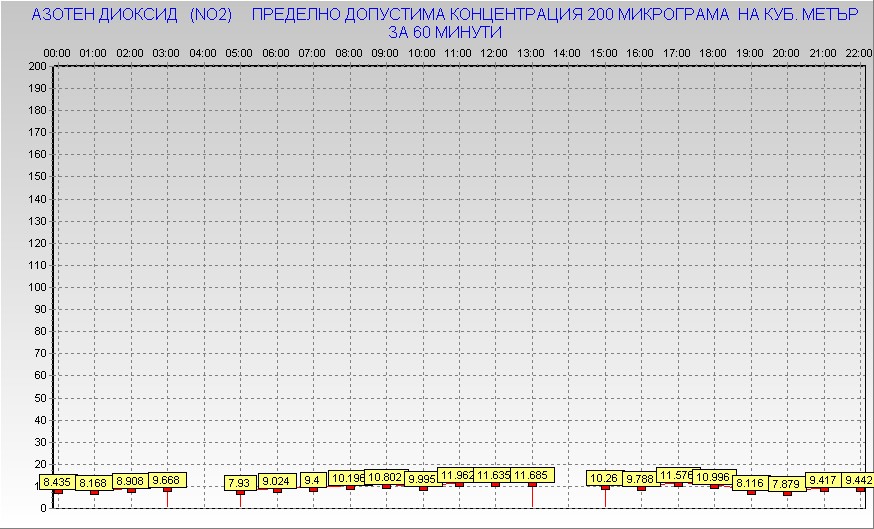
Task: Select the 8.116 value label
Action: (750, 483)
